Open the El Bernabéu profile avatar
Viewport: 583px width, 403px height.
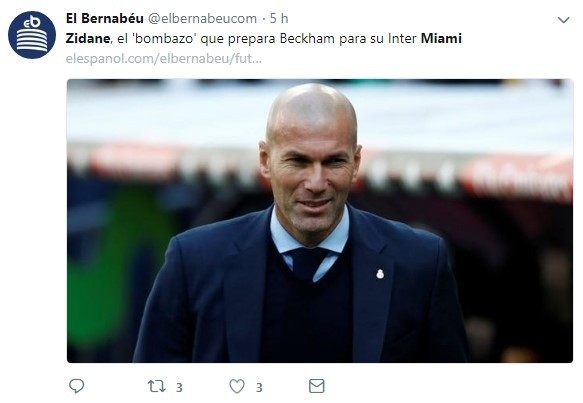(x=32, y=35)
